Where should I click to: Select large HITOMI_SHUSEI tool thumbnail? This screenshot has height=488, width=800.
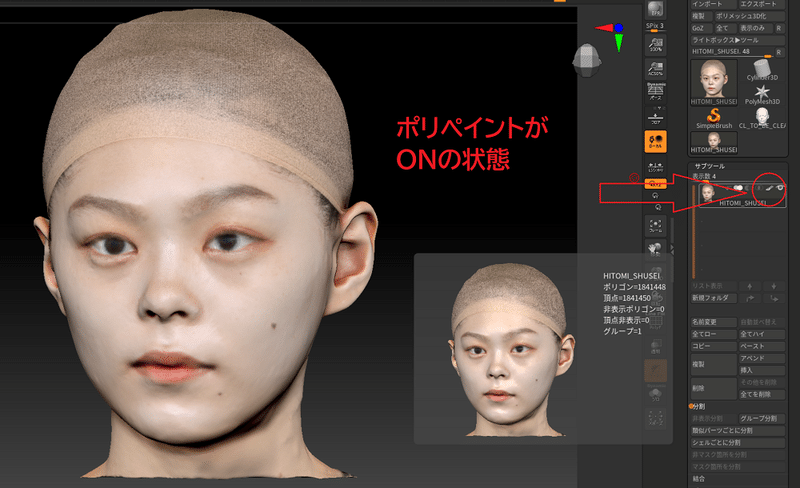pos(714,82)
